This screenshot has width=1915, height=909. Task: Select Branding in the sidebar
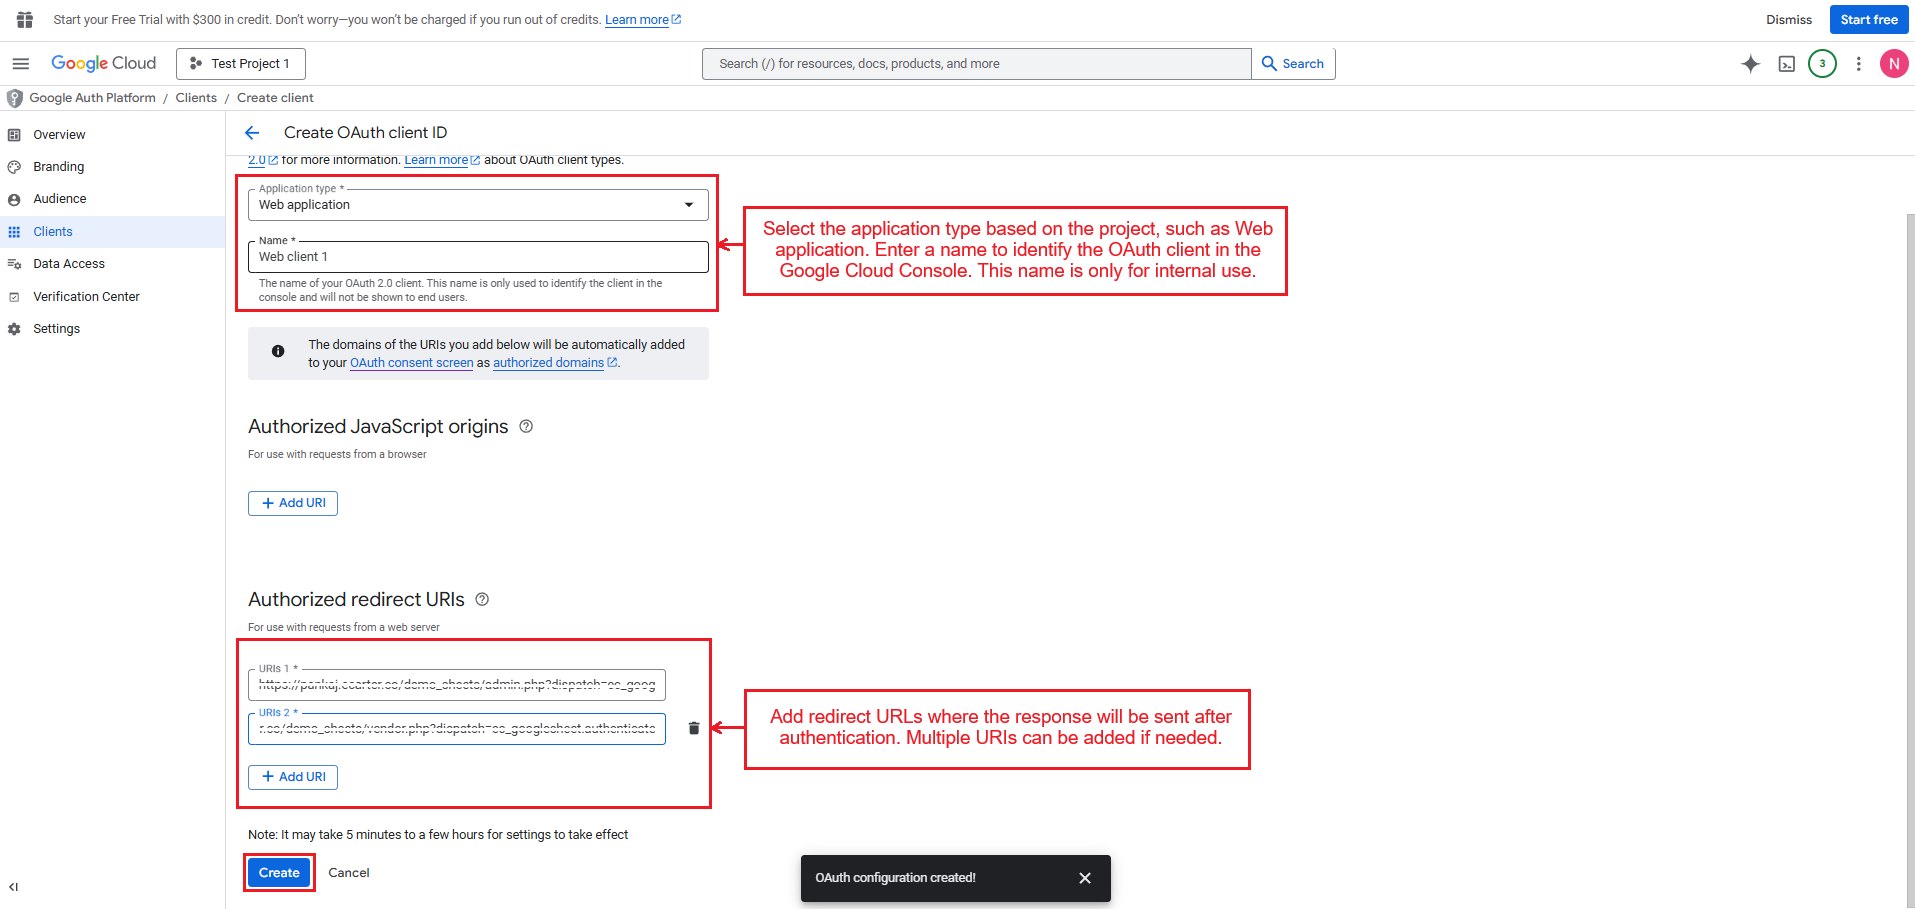(x=58, y=167)
